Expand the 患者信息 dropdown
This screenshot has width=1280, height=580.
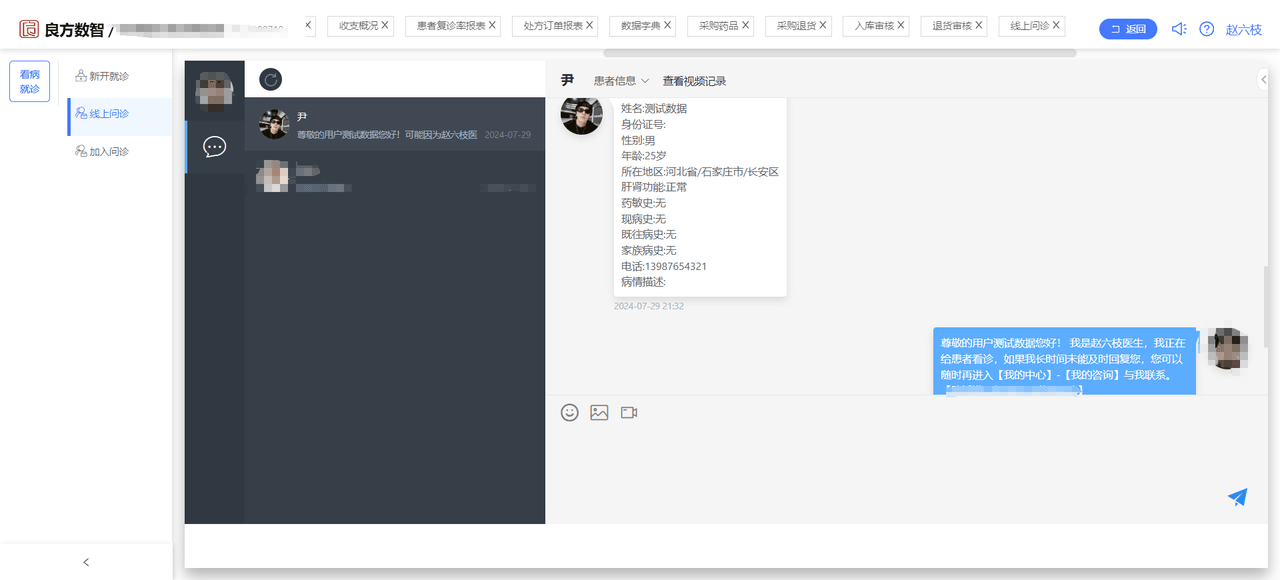click(x=621, y=81)
